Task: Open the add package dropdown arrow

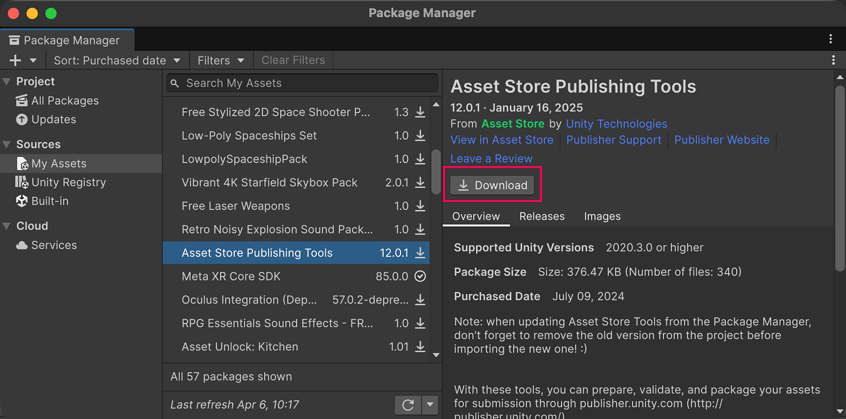Action: [33, 60]
